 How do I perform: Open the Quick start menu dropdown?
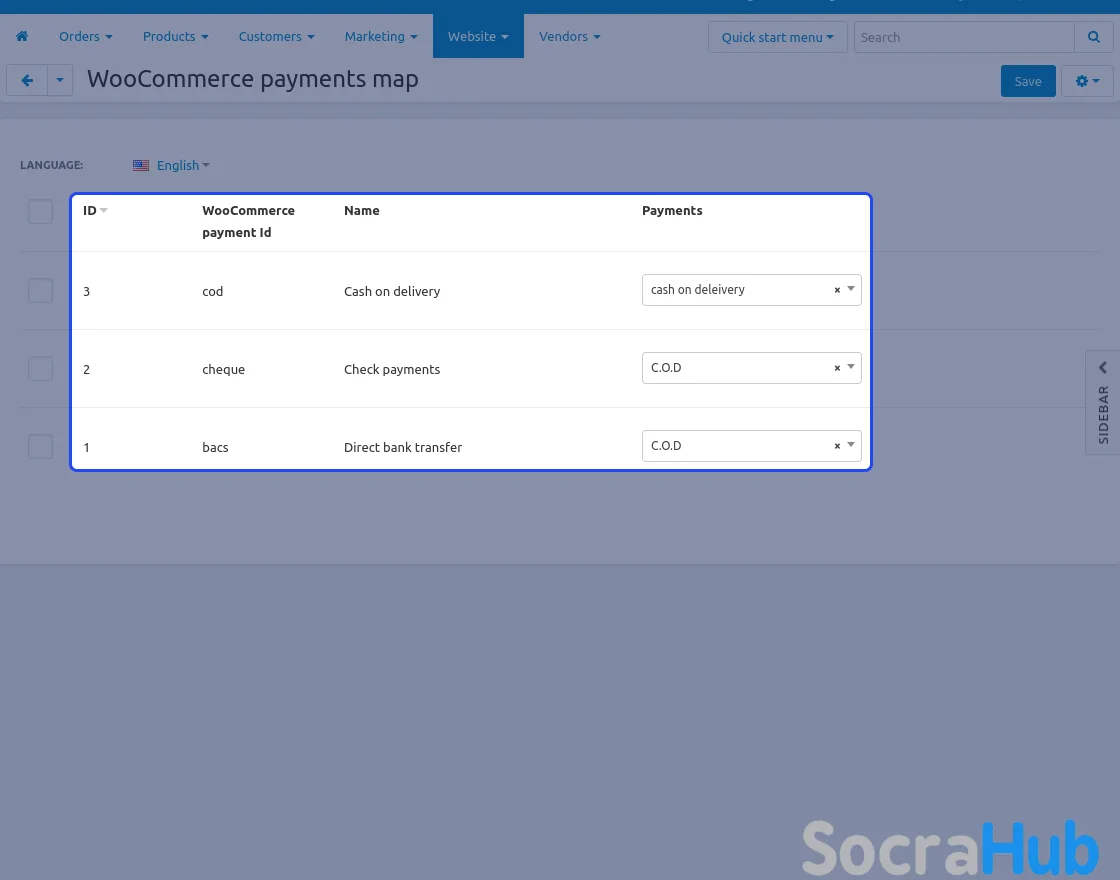[777, 37]
